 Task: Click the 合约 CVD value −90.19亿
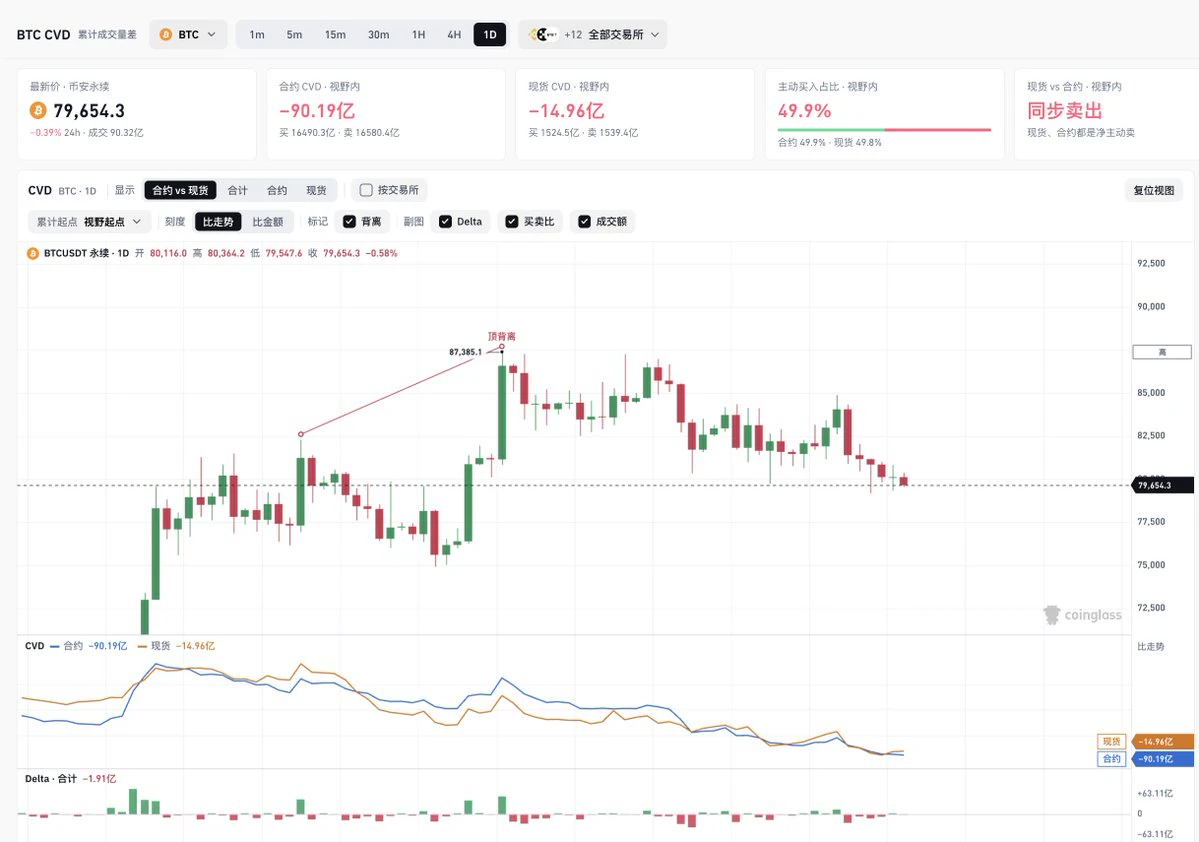pos(317,111)
